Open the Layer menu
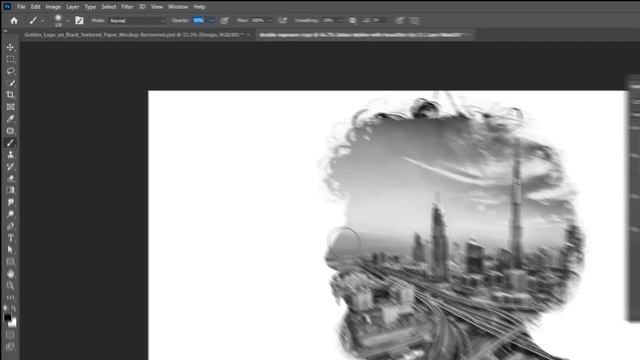The image size is (640, 360). click(73, 7)
